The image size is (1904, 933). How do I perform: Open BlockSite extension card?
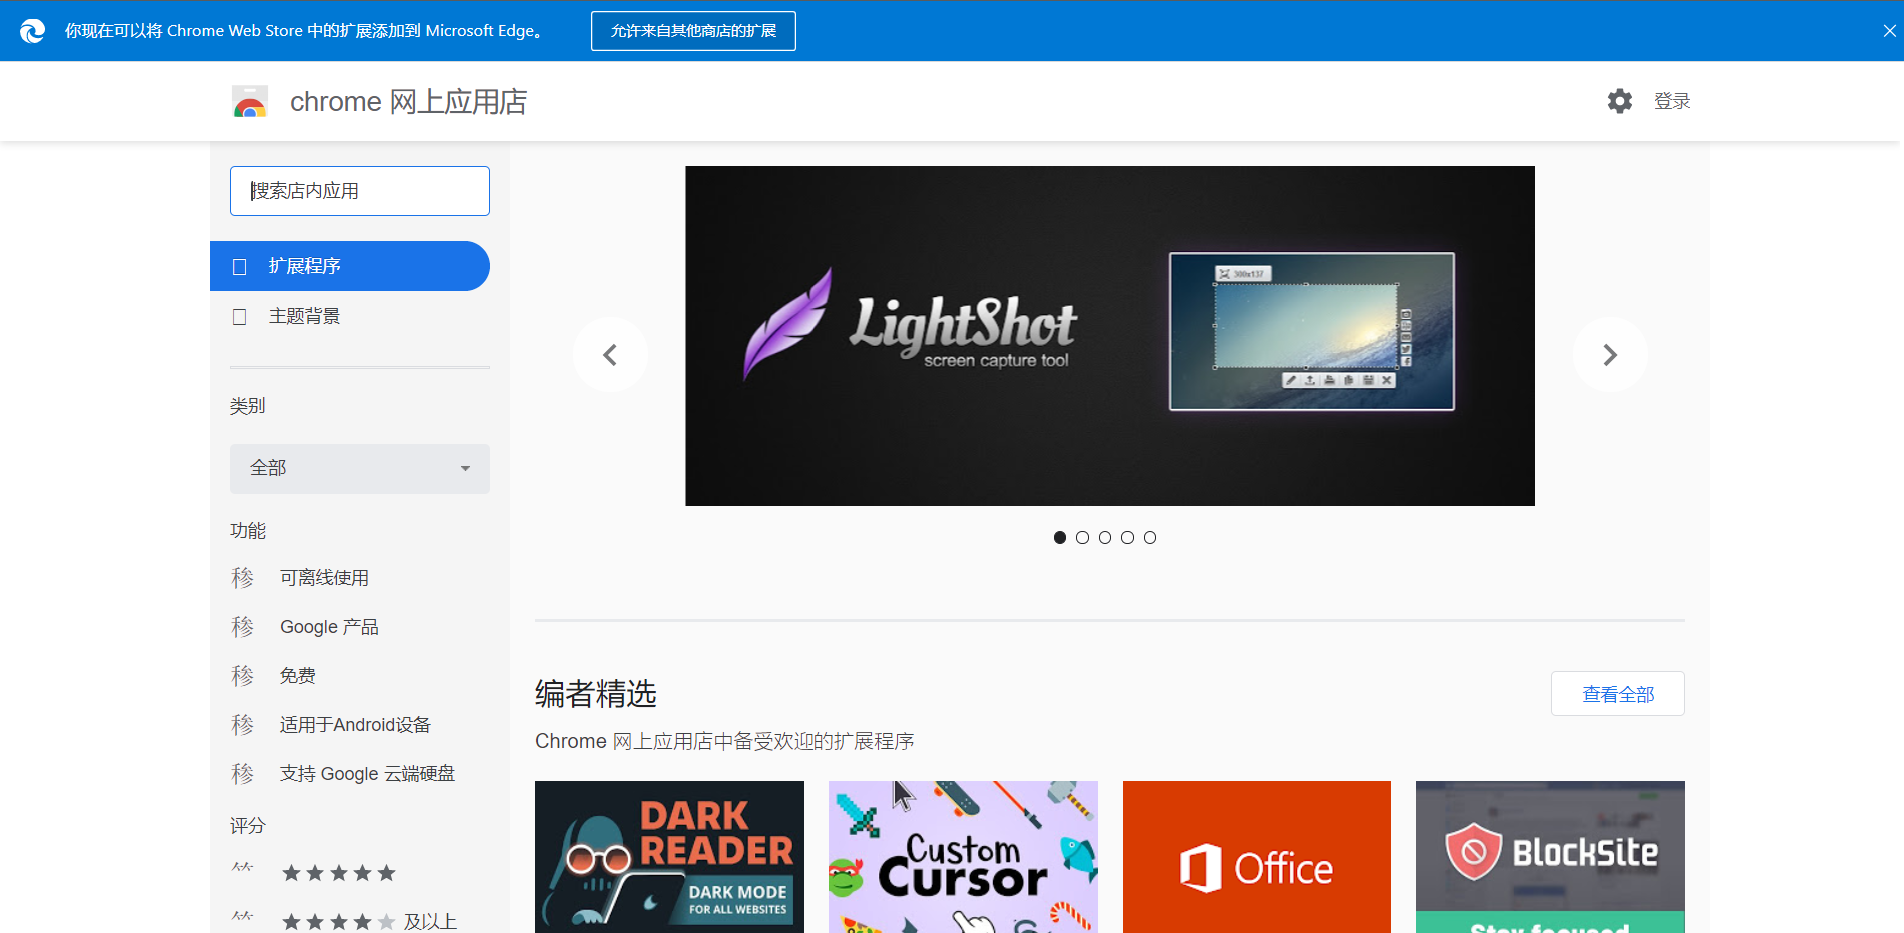[x=1550, y=857]
